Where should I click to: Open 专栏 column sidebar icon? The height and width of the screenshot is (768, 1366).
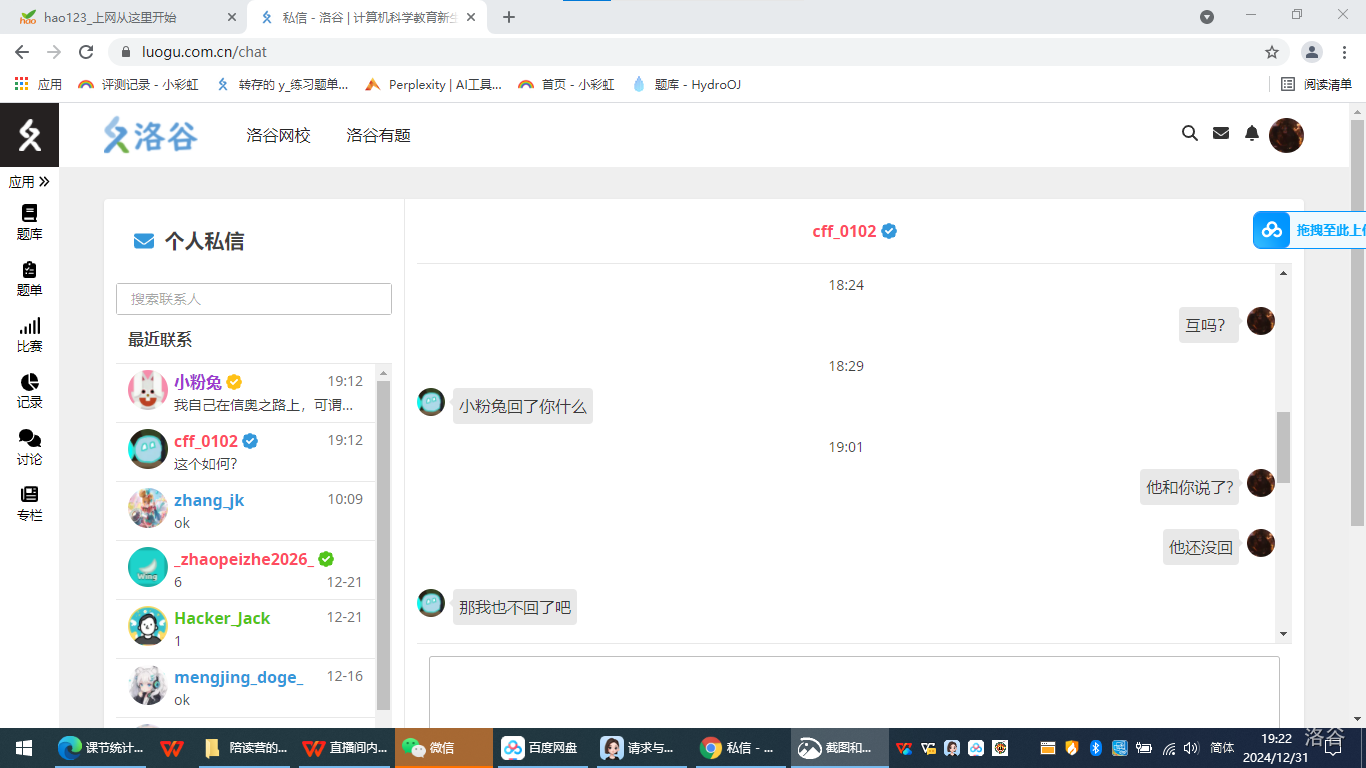click(x=29, y=503)
